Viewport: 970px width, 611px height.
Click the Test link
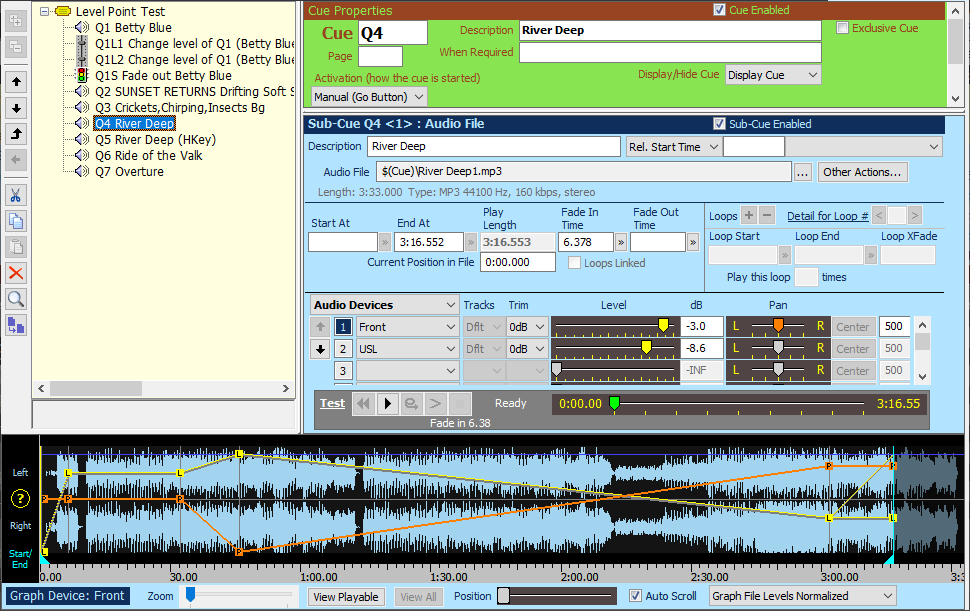click(332, 403)
